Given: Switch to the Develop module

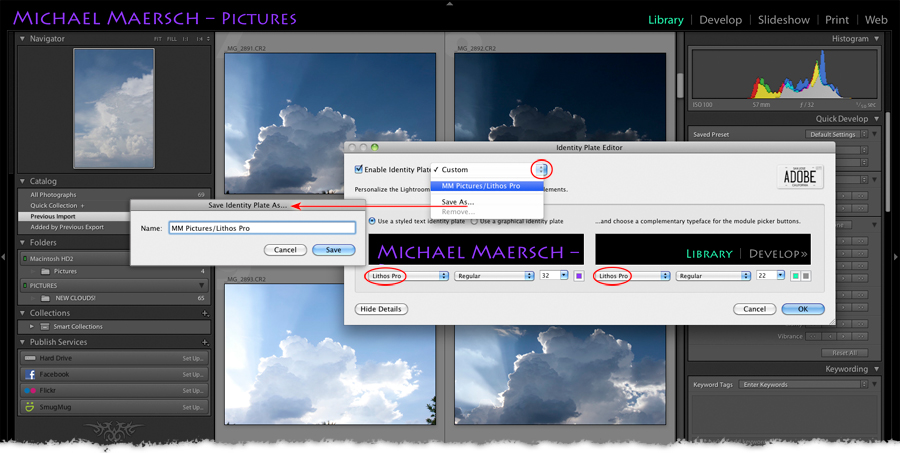Looking at the screenshot, I should (720, 20).
